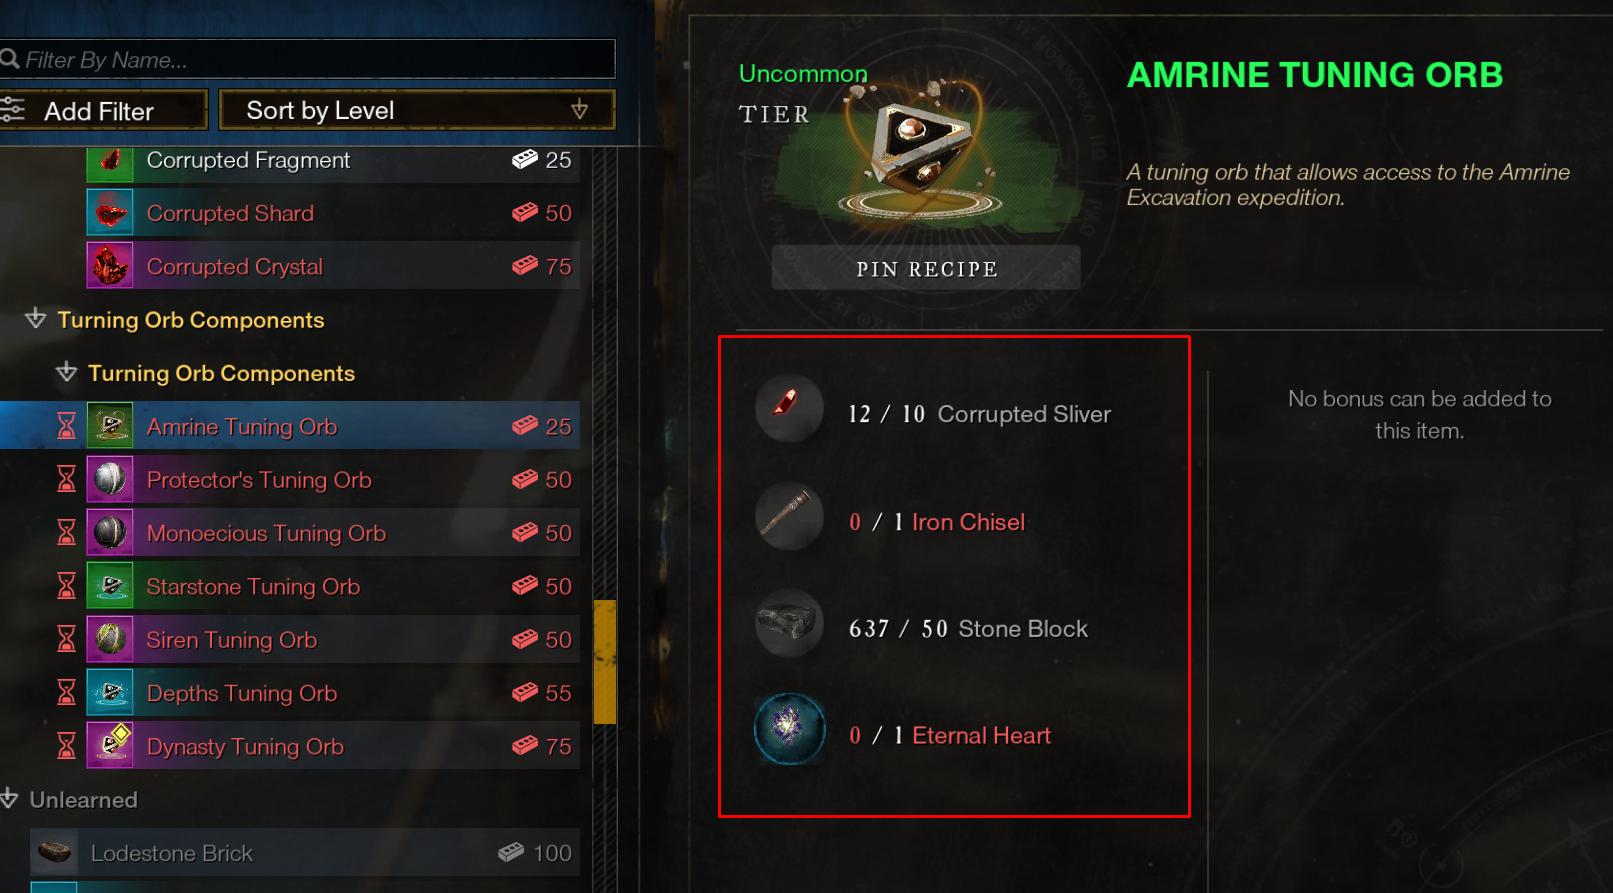The image size is (1613, 893).
Task: Click the Protector's Tuning Orb icon
Action: (x=110, y=480)
